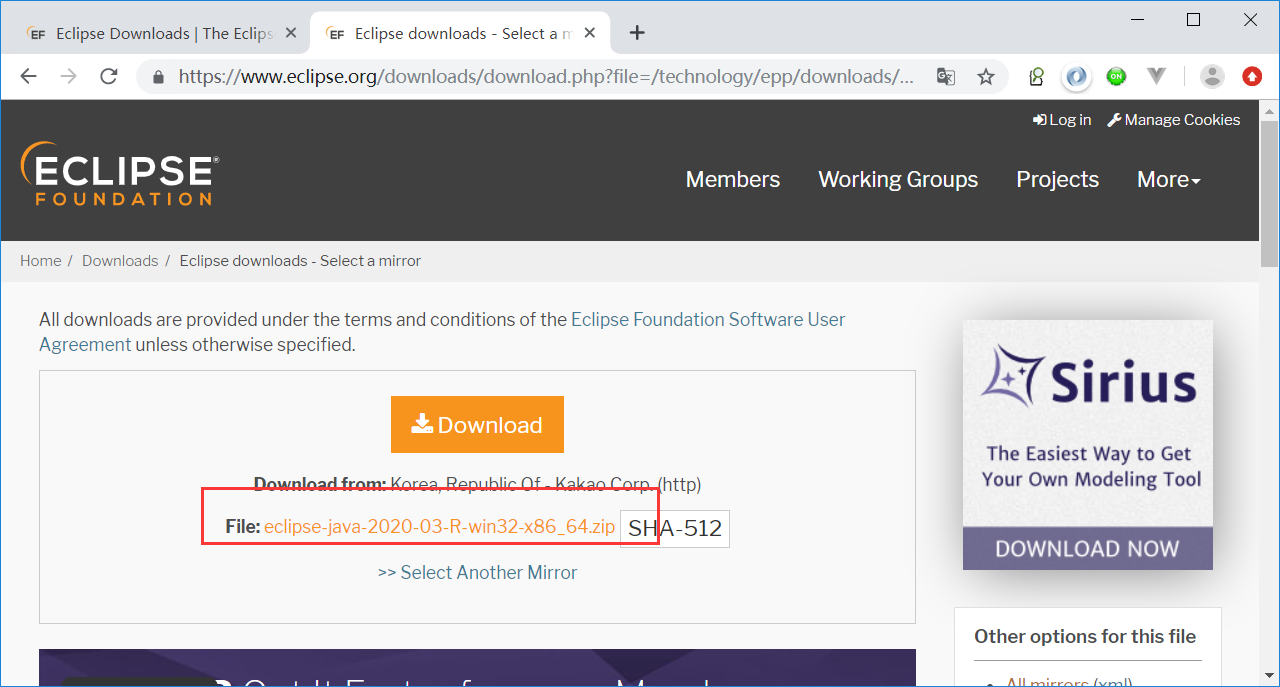The height and width of the screenshot is (687, 1280).
Task: Click the Eclipse downloads - Select a mirror breadcrumb text
Action: pos(300,261)
